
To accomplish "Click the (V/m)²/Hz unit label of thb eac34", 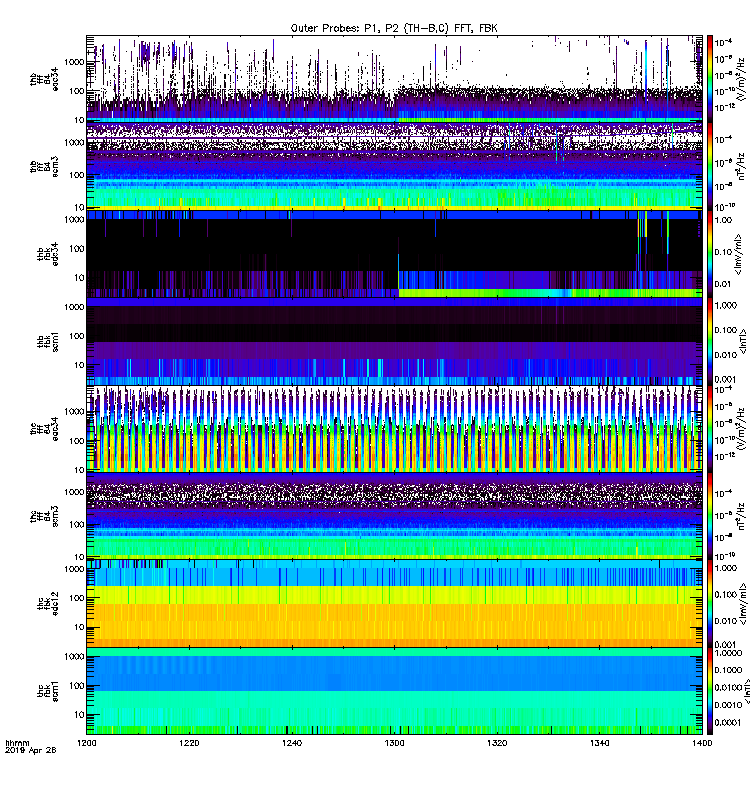I will tap(741, 79).
